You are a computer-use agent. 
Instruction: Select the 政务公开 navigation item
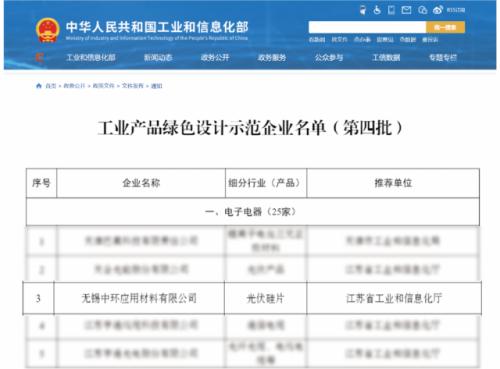[215, 57]
